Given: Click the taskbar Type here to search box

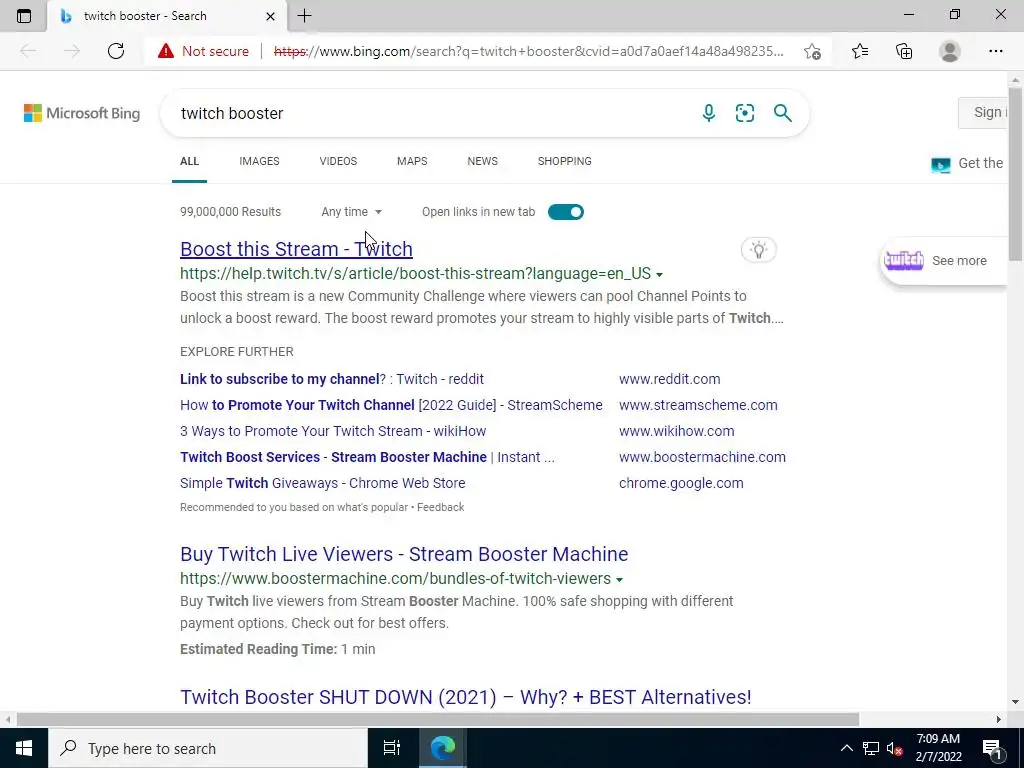Looking at the screenshot, I should click(x=208, y=748).
